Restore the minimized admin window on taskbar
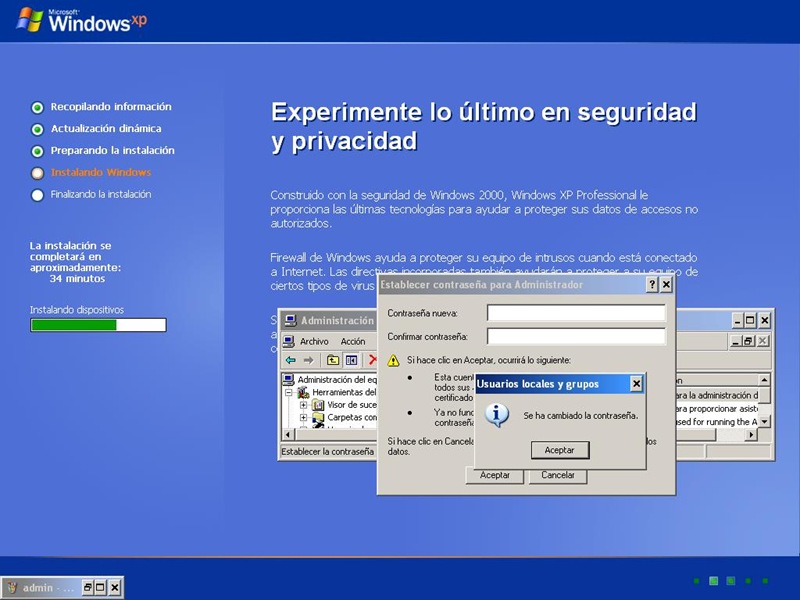800x600 pixels. 87,588
